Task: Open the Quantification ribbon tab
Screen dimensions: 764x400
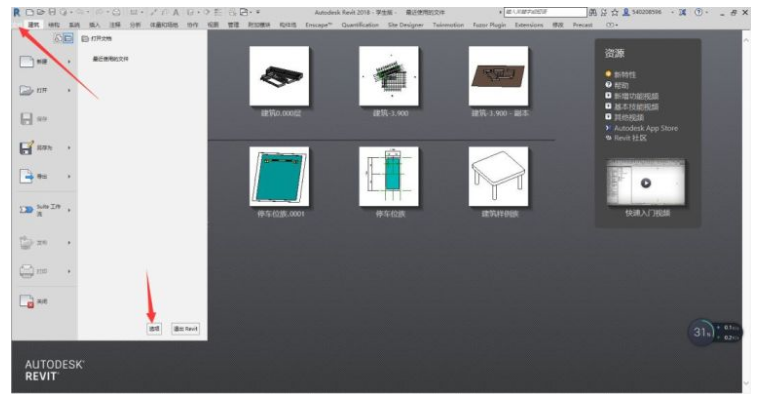Action: coord(360,25)
